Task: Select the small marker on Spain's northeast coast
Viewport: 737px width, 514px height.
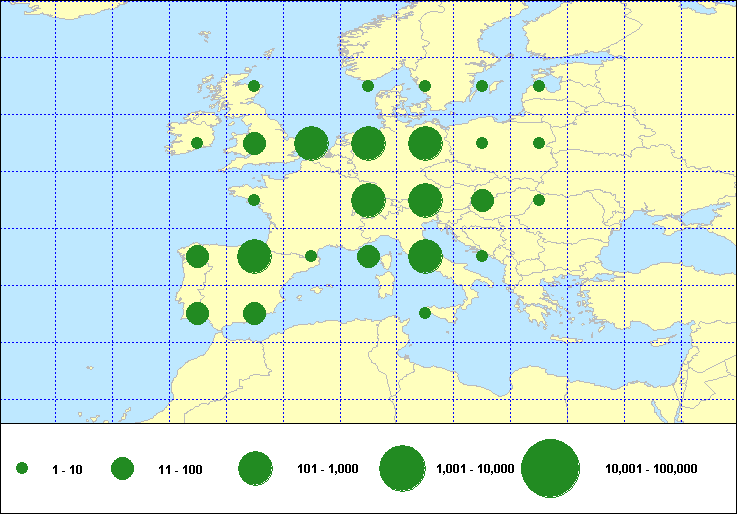Action: tap(311, 256)
